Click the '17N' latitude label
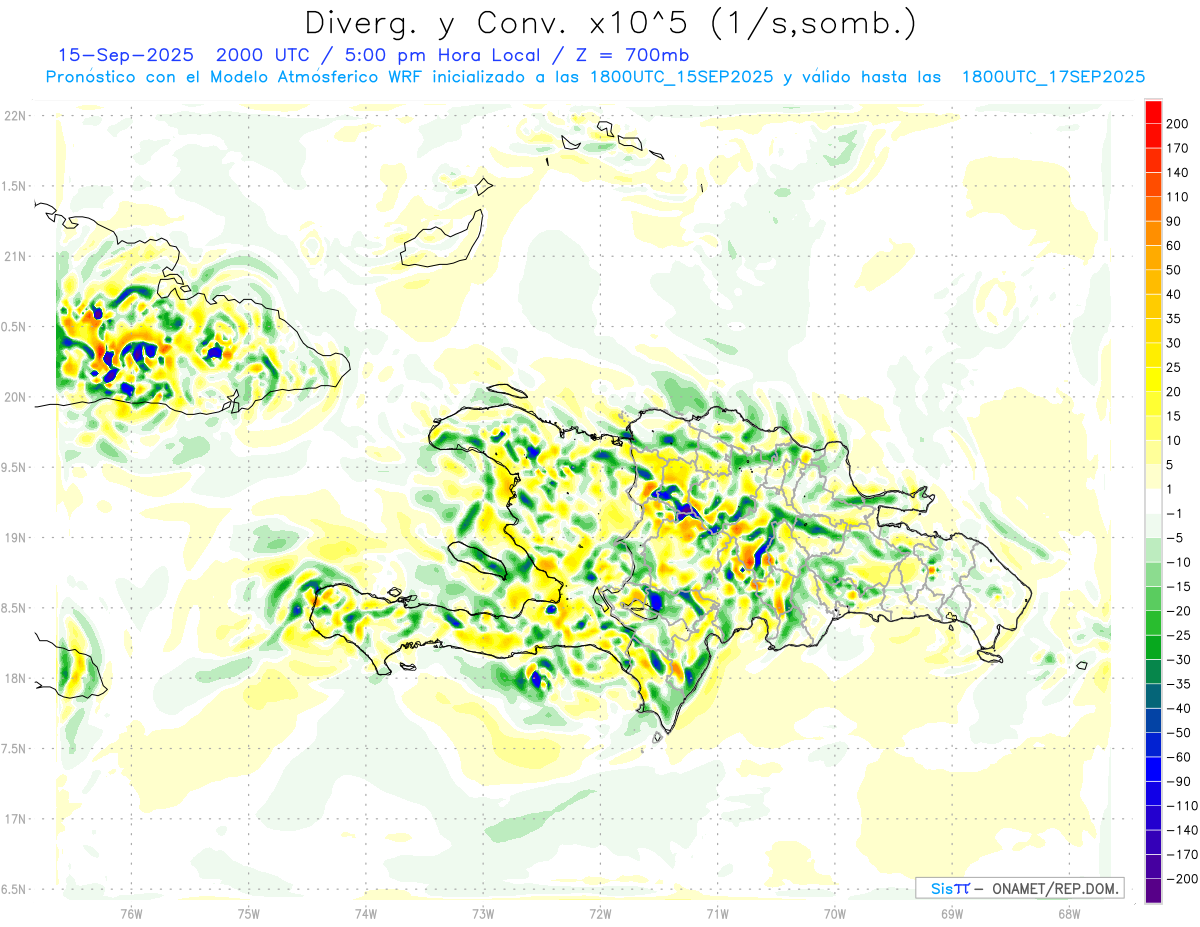This screenshot has height=927, width=1200. click(x=13, y=819)
